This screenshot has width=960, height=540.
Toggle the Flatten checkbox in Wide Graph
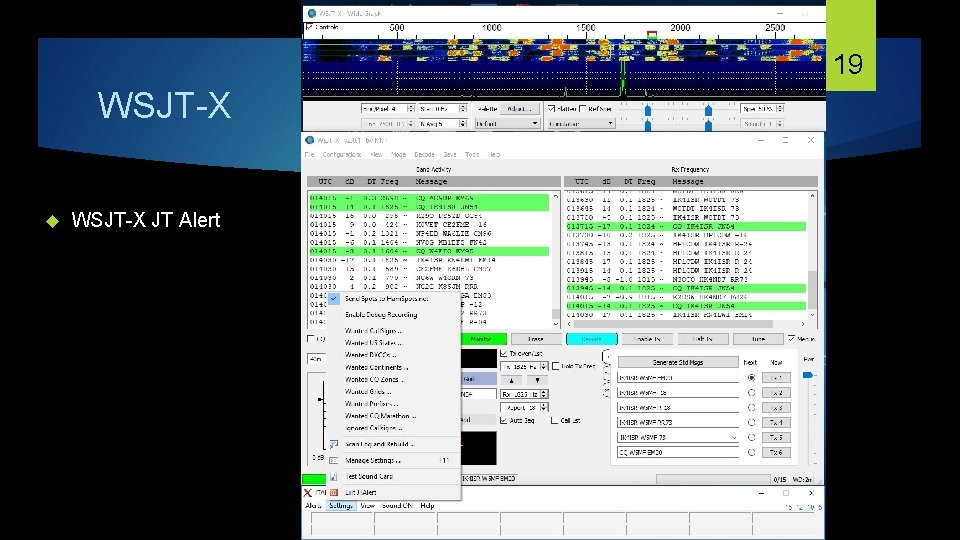pos(552,108)
